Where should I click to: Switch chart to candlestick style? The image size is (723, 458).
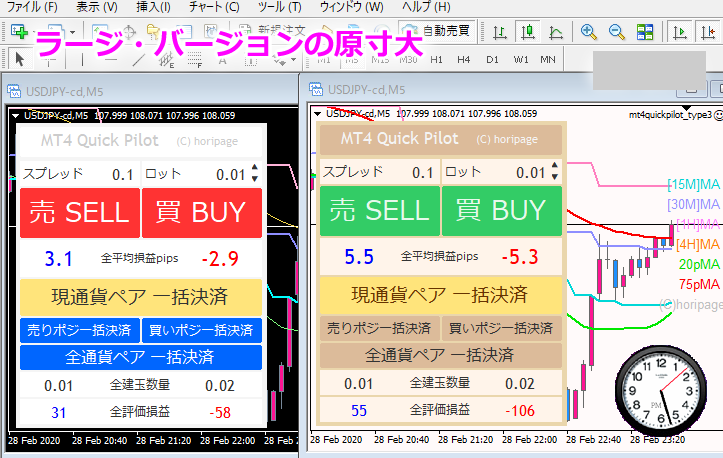(528, 32)
